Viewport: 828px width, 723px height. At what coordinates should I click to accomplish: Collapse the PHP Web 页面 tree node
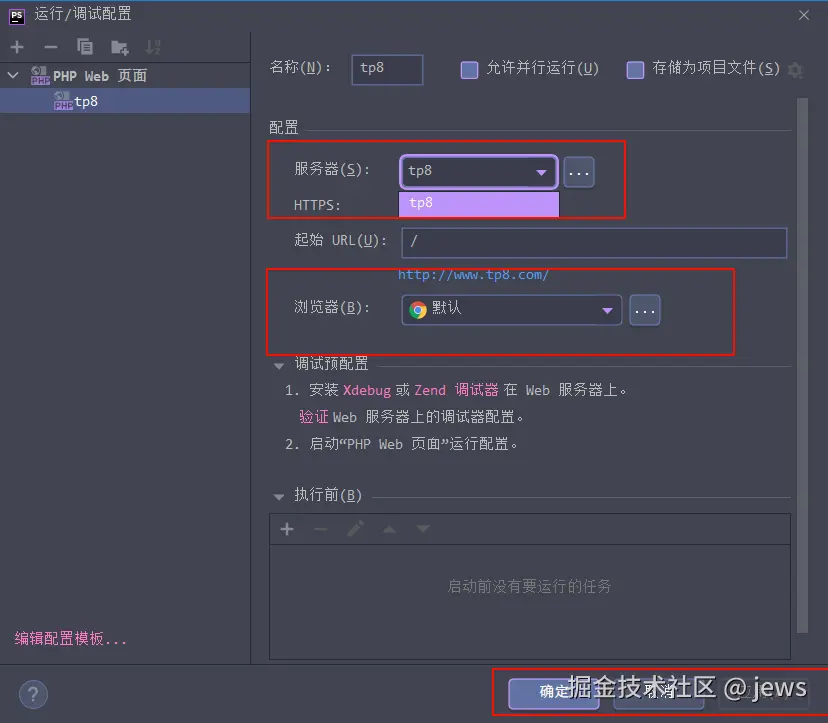tap(12, 76)
